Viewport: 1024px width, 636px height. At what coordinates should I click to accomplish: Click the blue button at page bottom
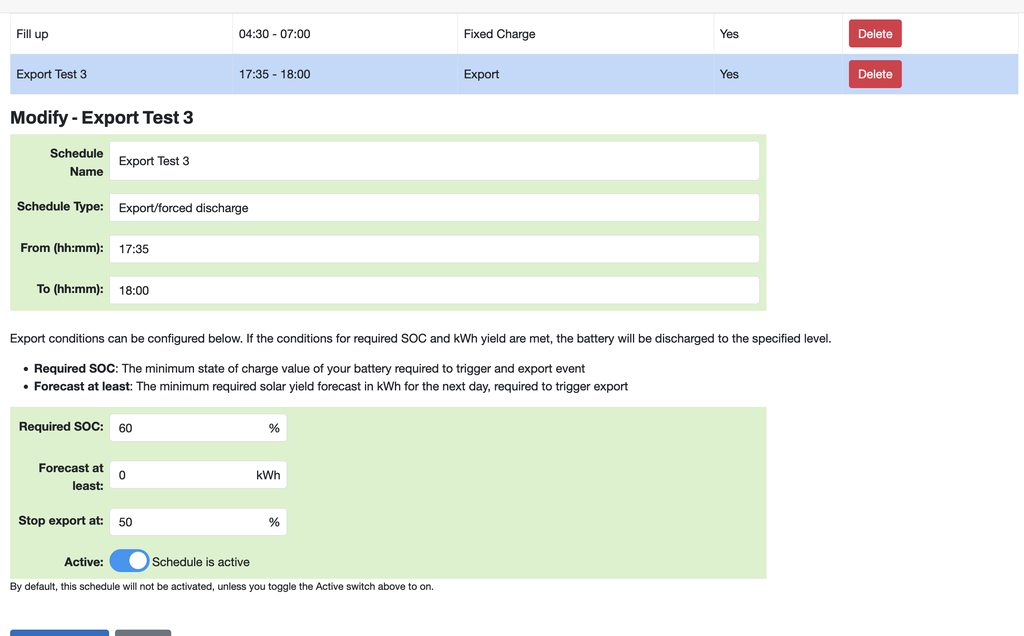pos(59,632)
